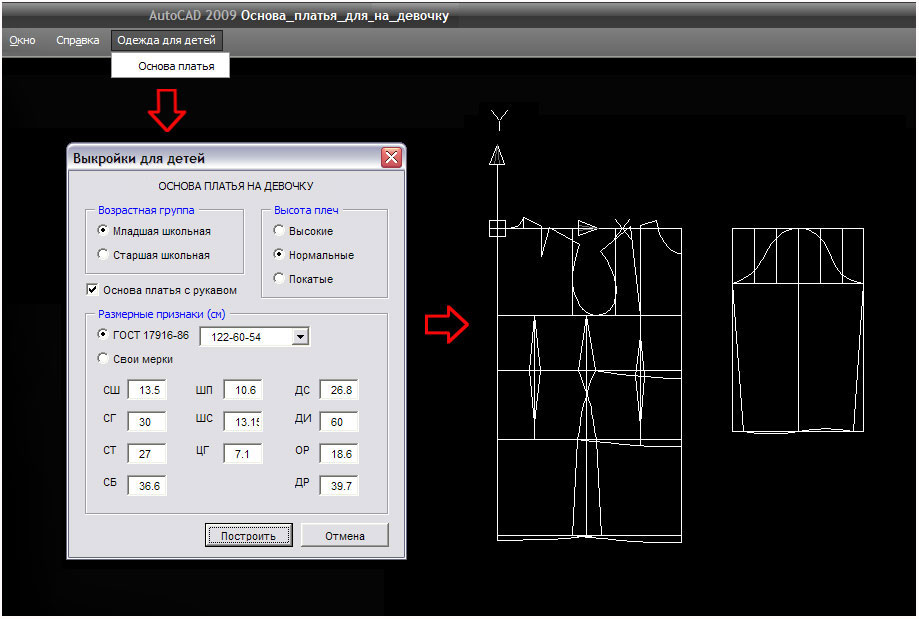Toggle Основа платья с рукавом checkbox
The height and width of the screenshot is (619, 919).
pos(93,291)
